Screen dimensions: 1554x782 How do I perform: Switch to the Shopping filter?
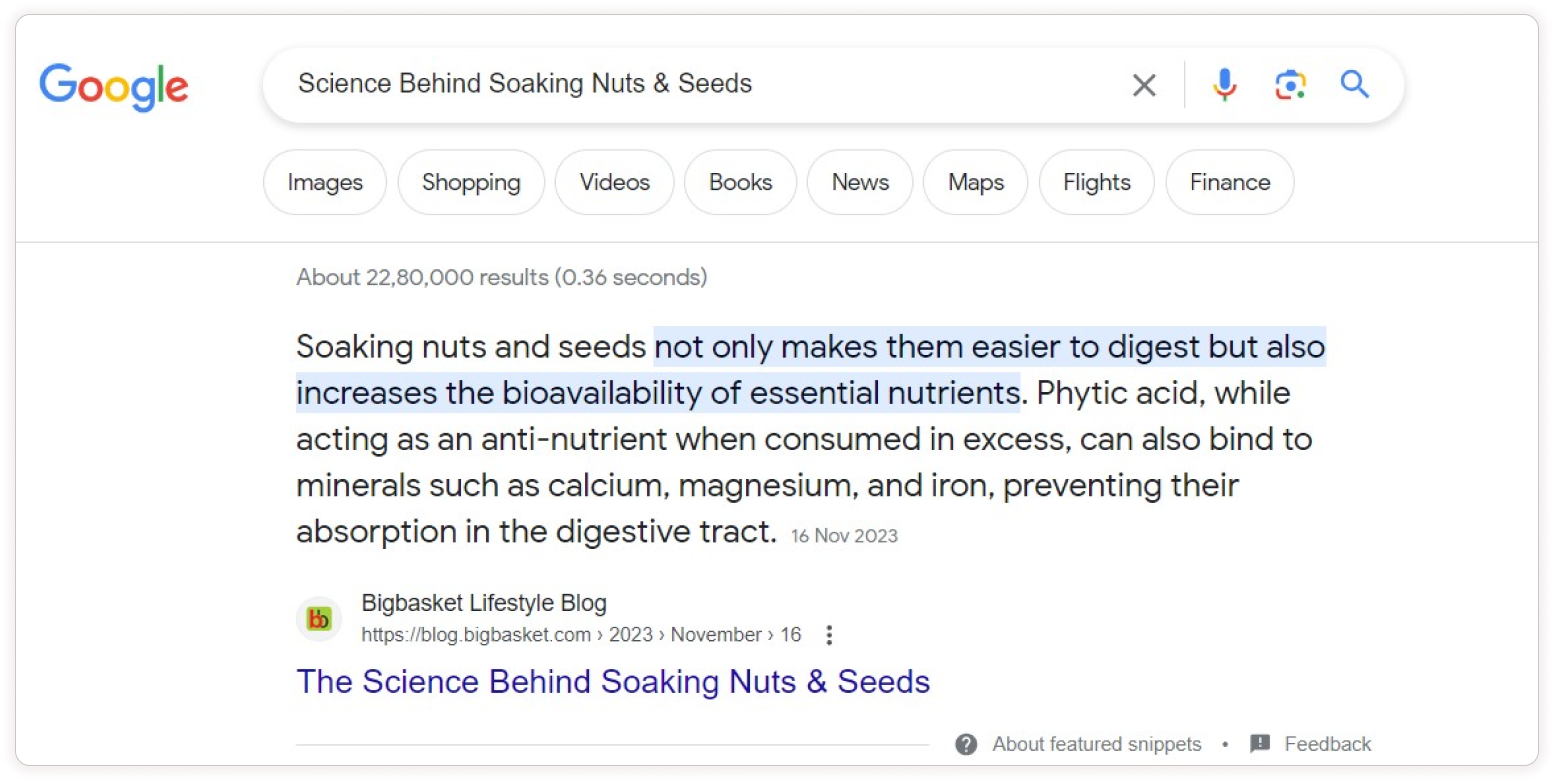[471, 182]
